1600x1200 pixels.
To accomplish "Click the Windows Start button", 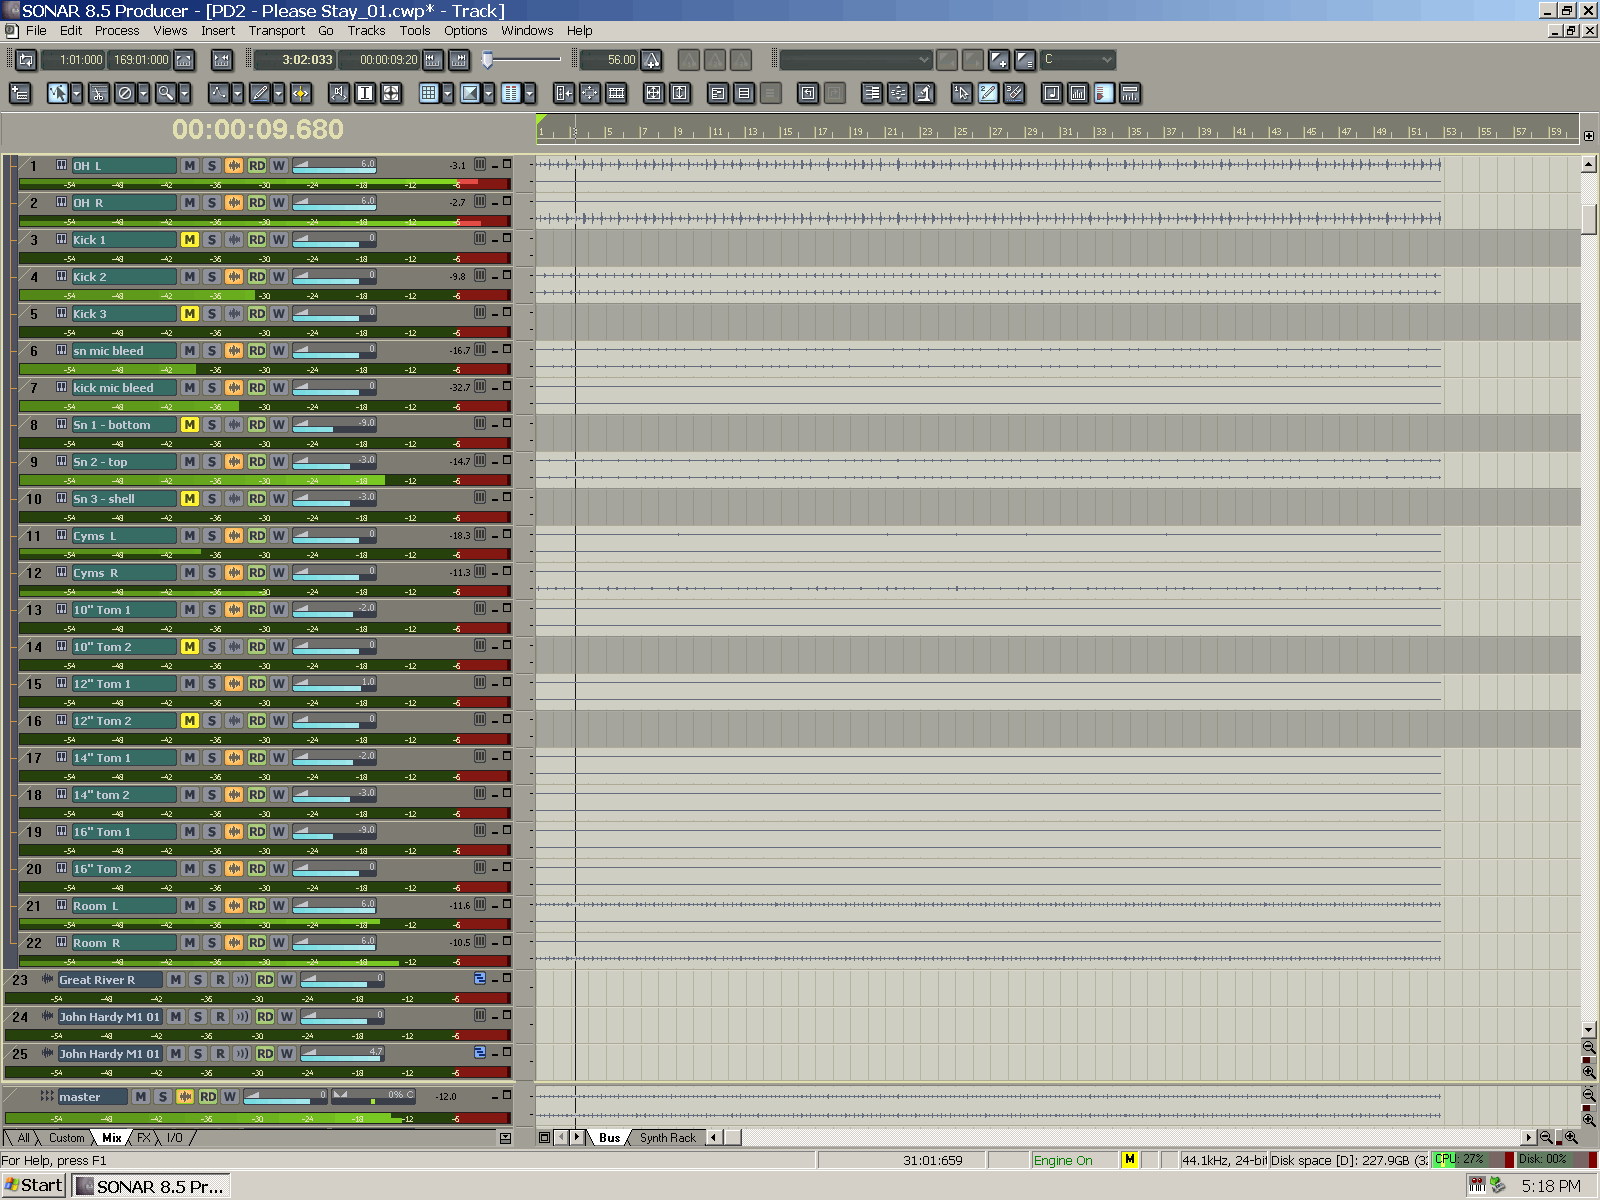I will [34, 1186].
